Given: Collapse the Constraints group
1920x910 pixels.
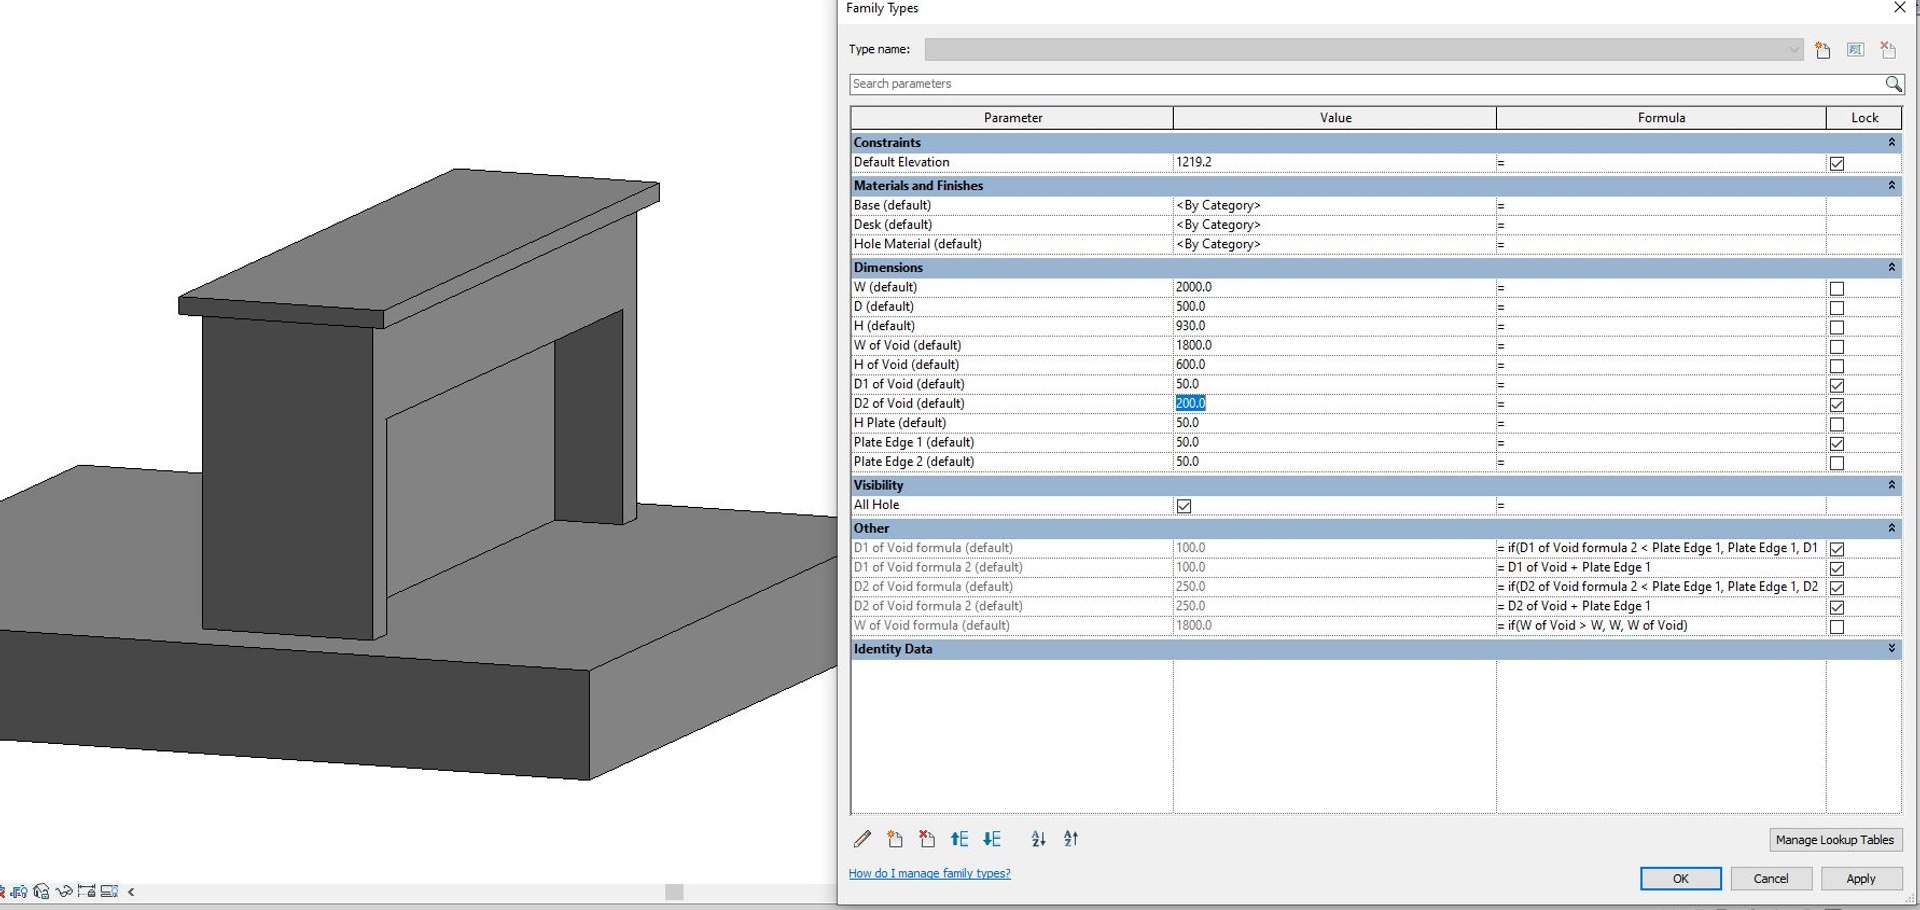Looking at the screenshot, I should click(1891, 143).
